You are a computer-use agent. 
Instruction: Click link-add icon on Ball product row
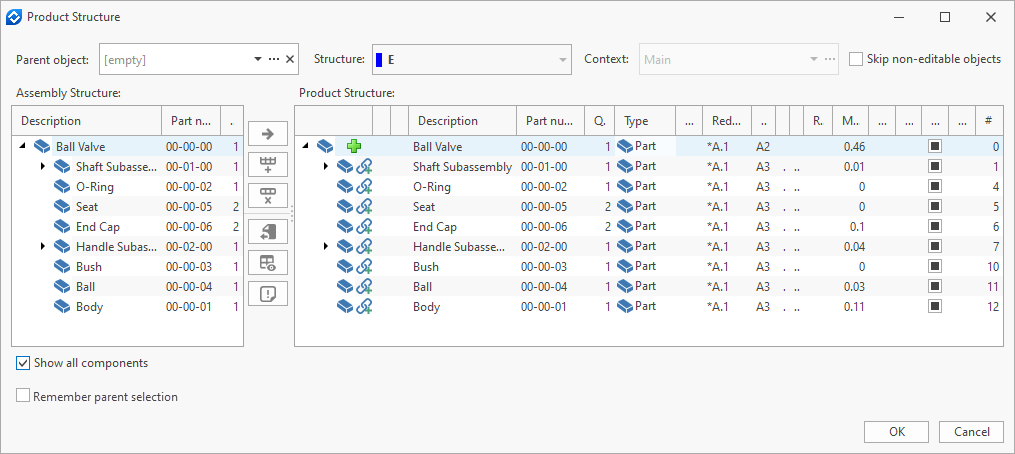tap(364, 286)
